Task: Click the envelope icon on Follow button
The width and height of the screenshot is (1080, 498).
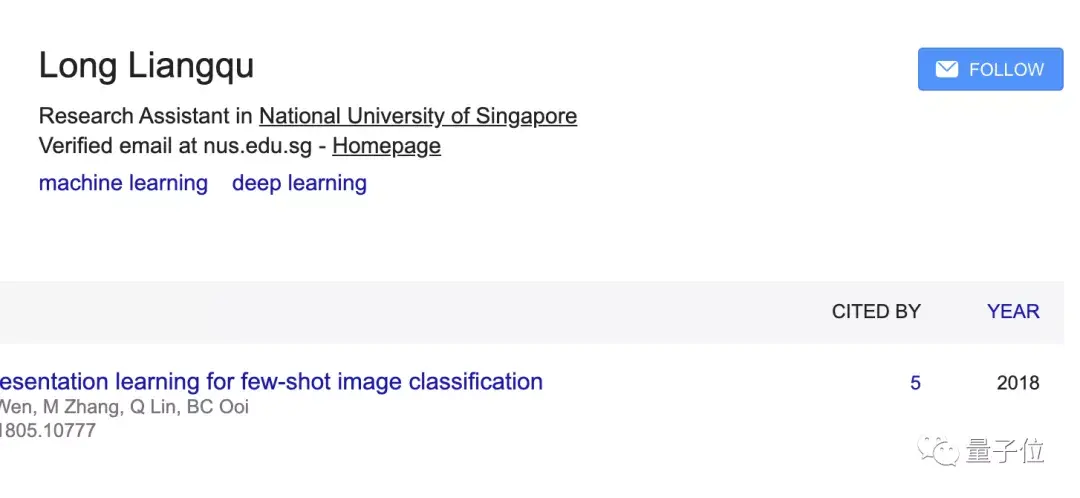Action: click(x=946, y=69)
